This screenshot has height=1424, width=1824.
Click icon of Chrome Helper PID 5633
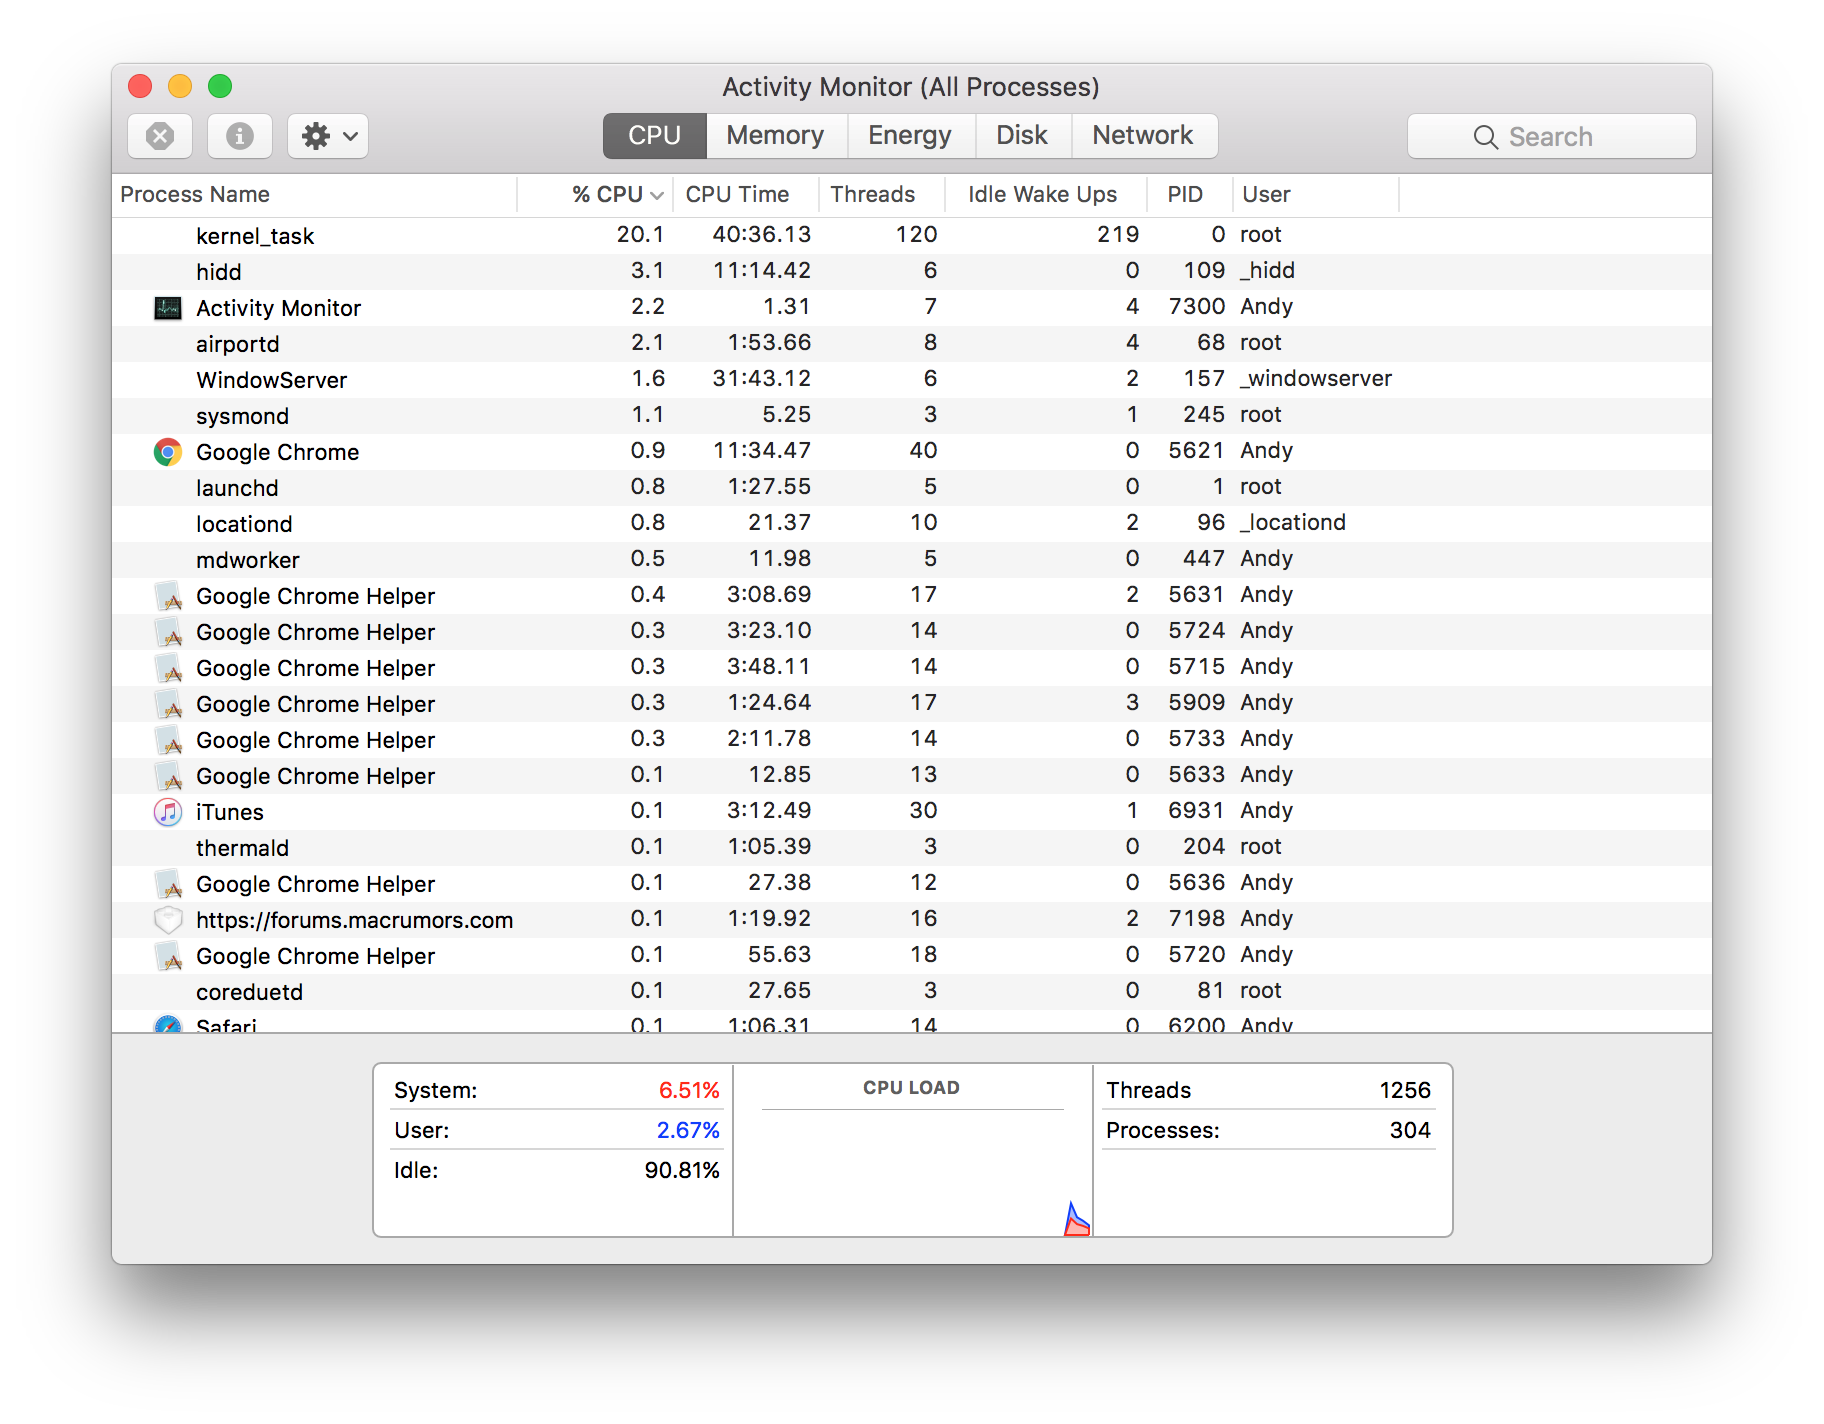point(168,776)
